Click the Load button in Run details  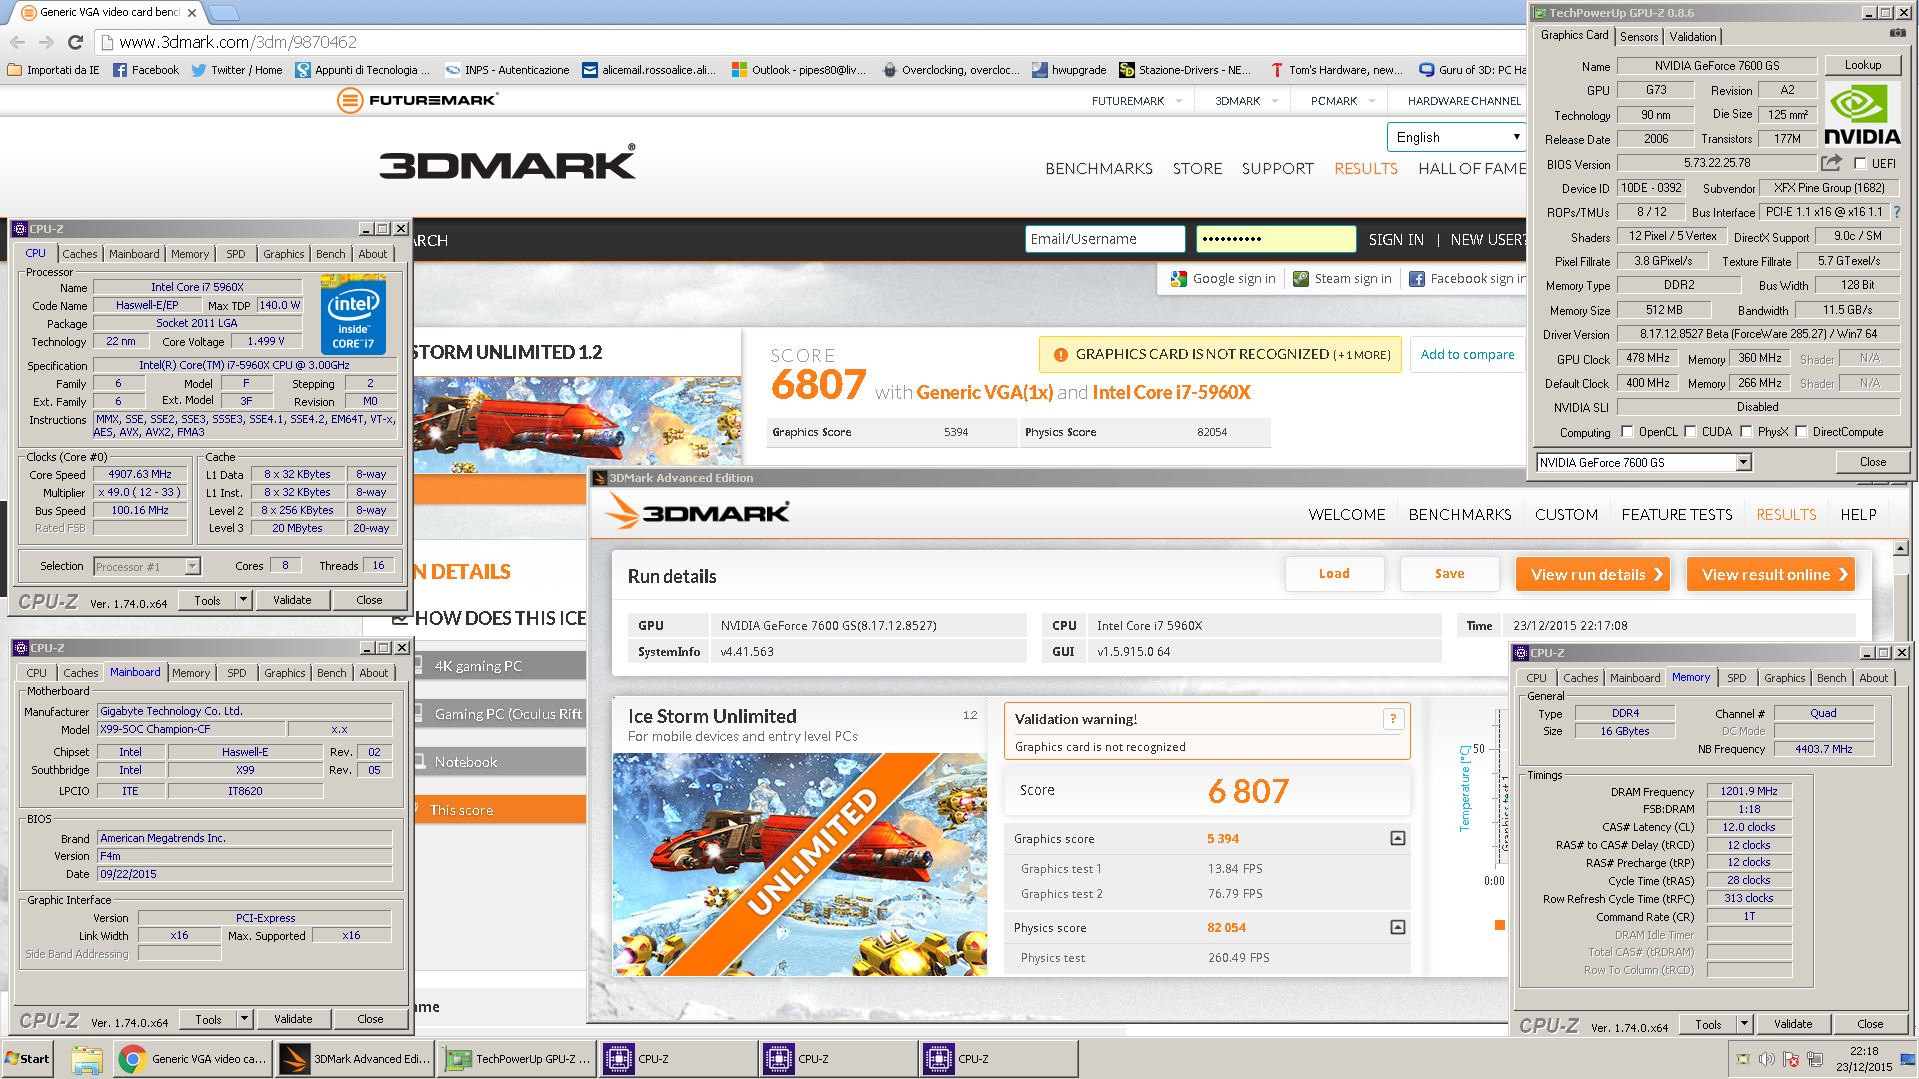[x=1334, y=574]
